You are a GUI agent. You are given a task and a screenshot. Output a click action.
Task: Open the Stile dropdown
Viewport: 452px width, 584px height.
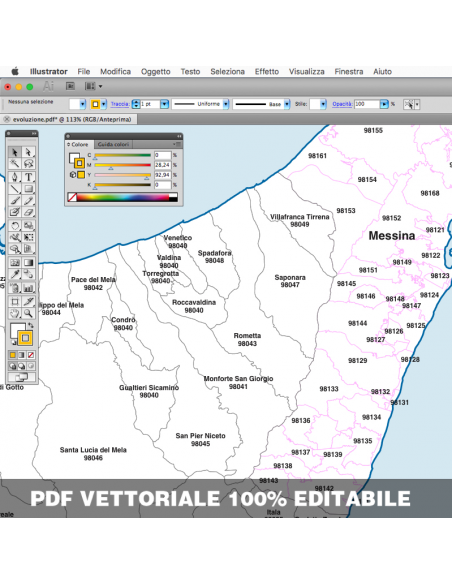[323, 104]
